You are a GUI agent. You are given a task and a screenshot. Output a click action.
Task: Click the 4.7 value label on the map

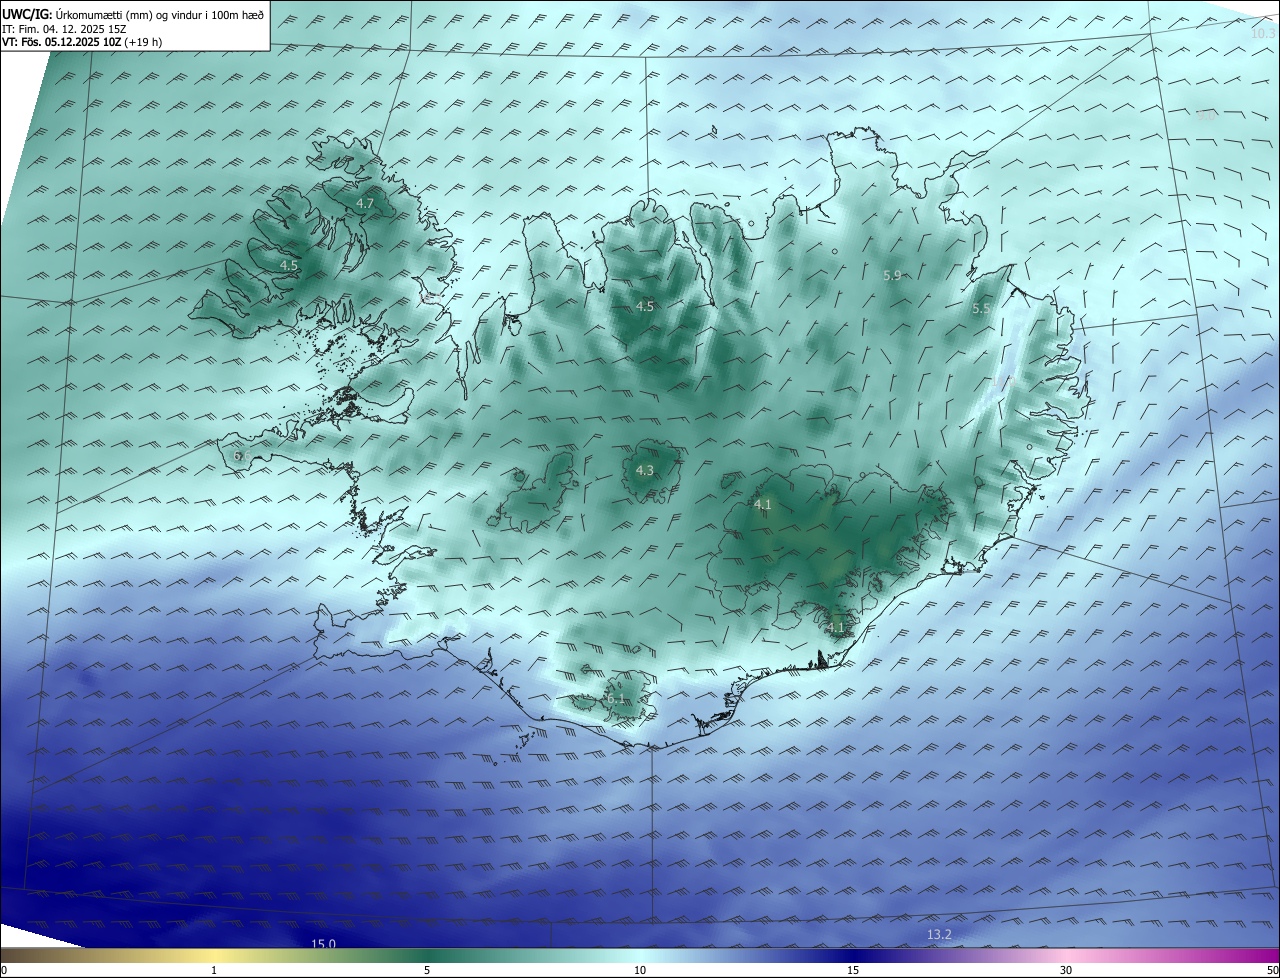365,203
